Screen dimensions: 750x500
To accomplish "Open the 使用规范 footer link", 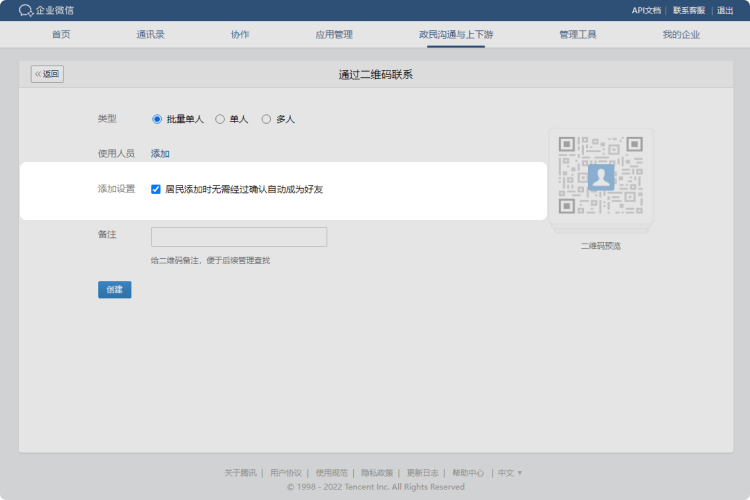I will click(x=331, y=473).
